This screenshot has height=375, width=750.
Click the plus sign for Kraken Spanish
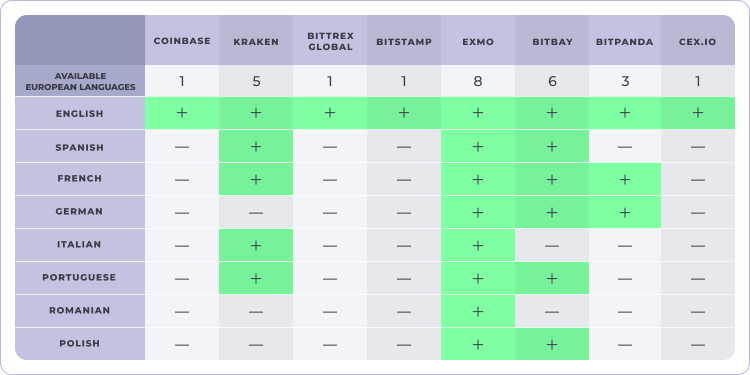[256, 146]
